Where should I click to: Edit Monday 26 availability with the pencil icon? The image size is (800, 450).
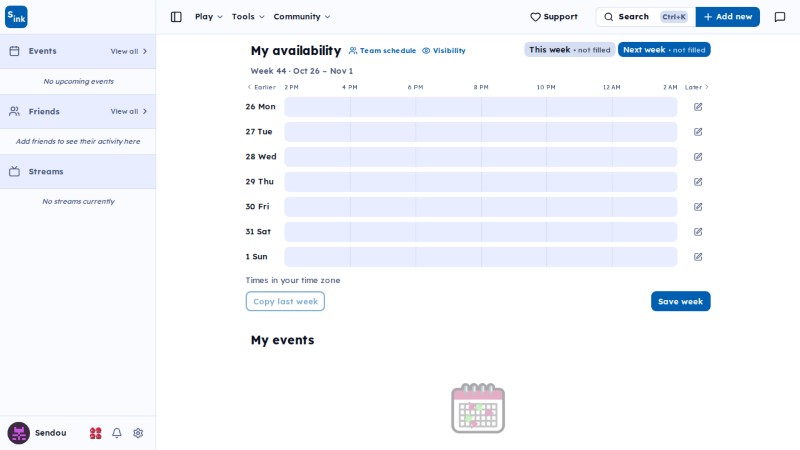(698, 107)
